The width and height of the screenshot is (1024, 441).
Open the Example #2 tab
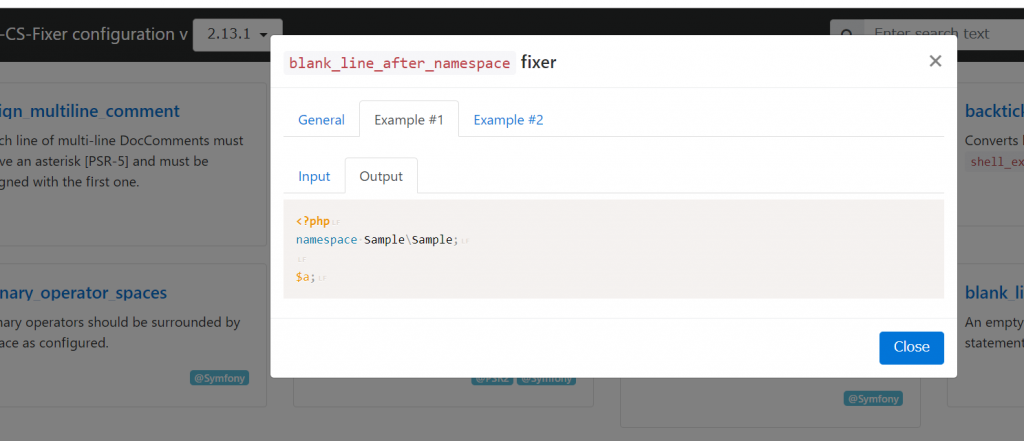tap(508, 120)
